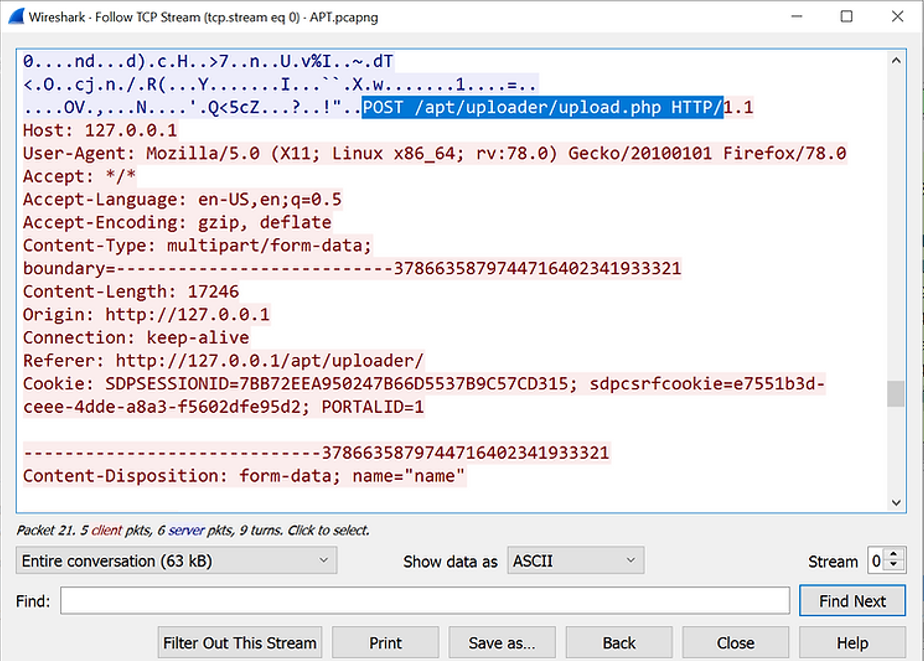Click the scrollbar down arrow
924x661 pixels.
point(896,502)
